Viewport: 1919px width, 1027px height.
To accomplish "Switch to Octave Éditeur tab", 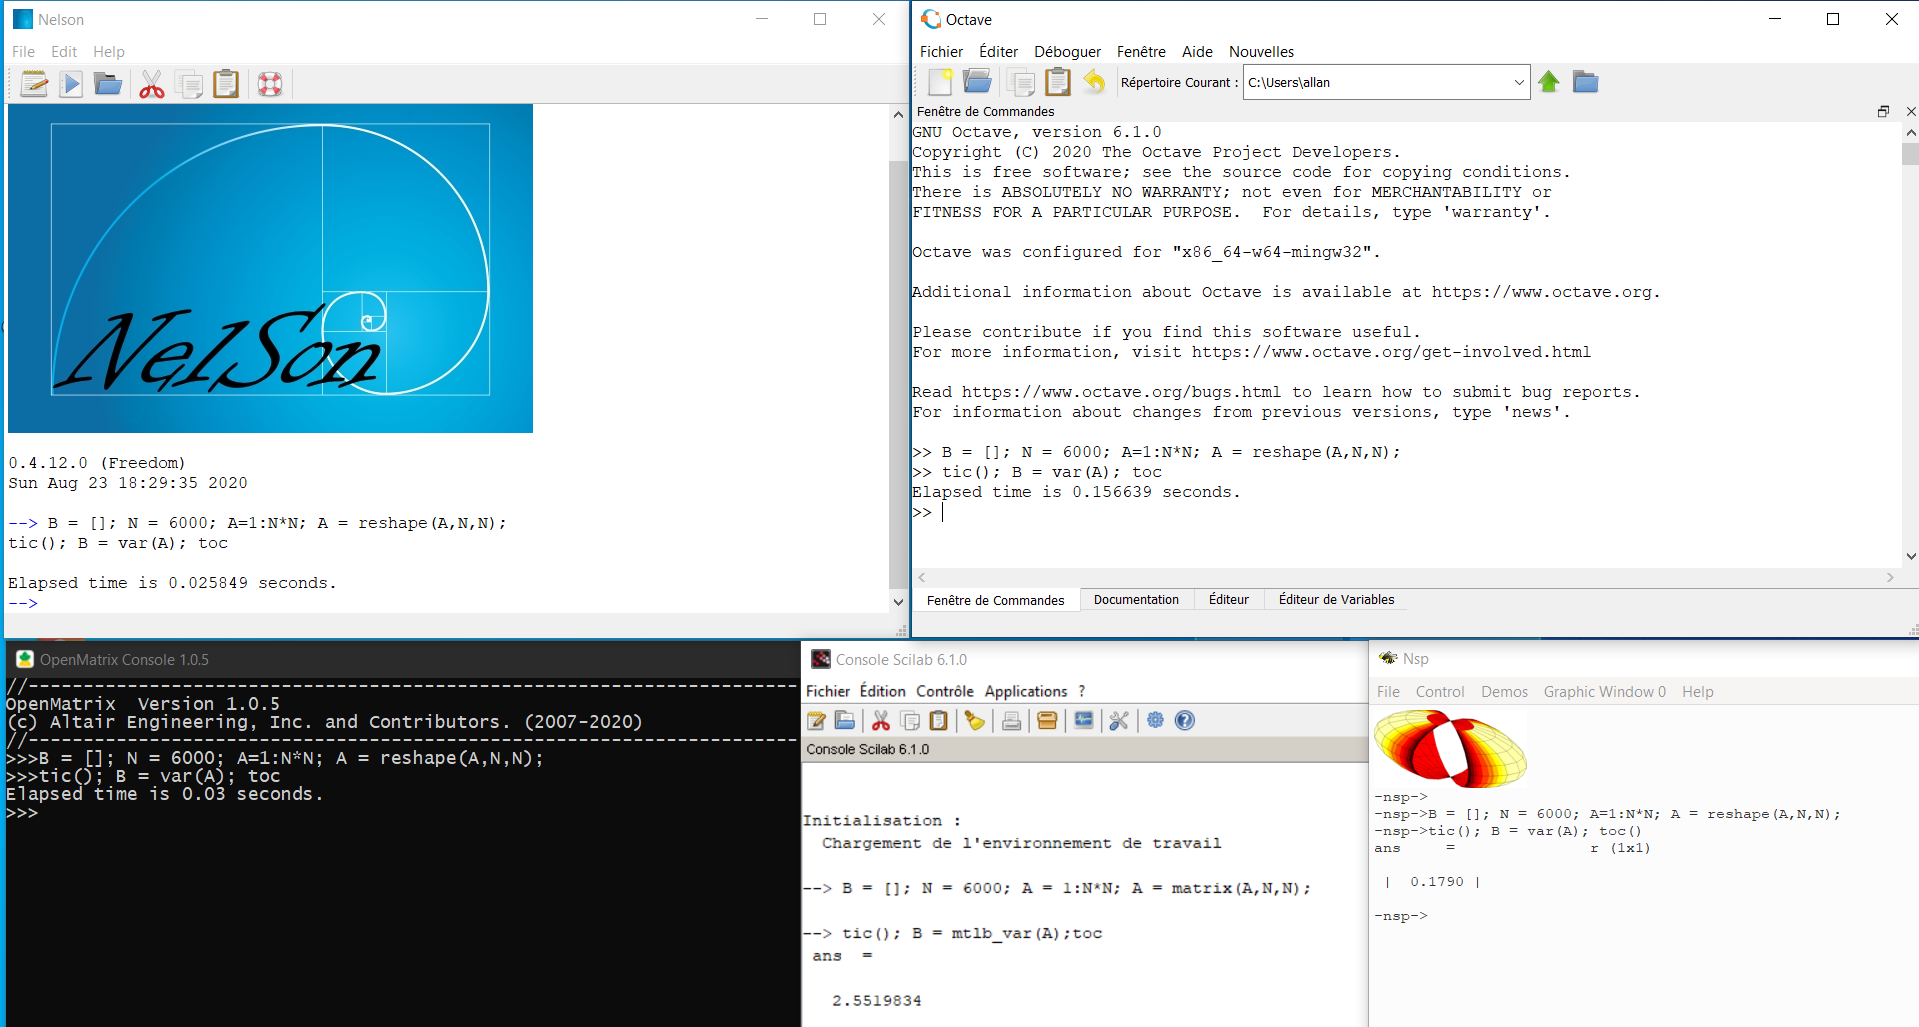I will [x=1229, y=600].
